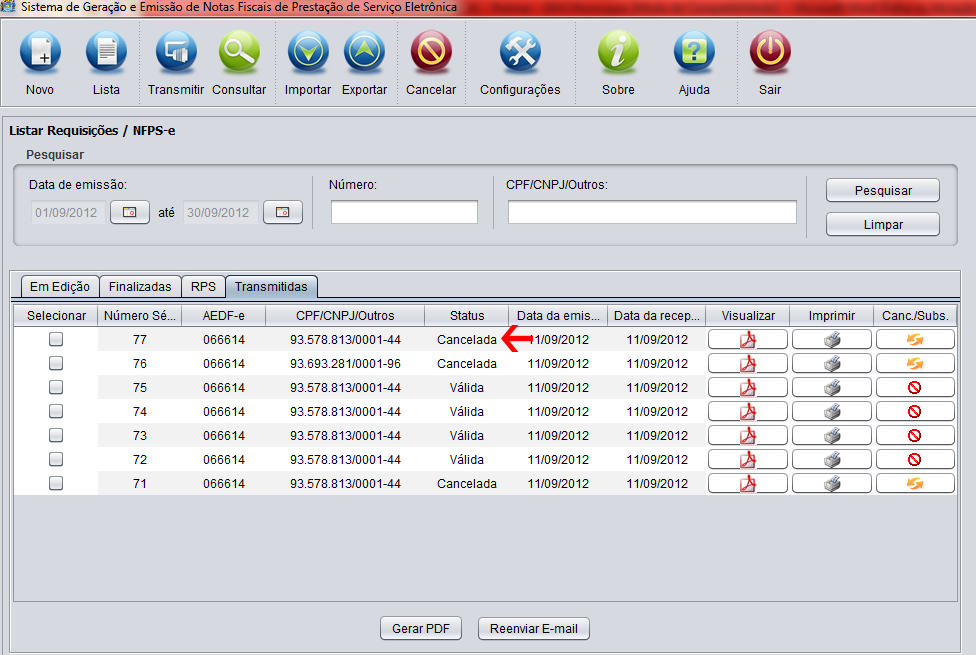
Task: Click CNPJ 93.693.281/0001-96 cell
Action: (345, 364)
